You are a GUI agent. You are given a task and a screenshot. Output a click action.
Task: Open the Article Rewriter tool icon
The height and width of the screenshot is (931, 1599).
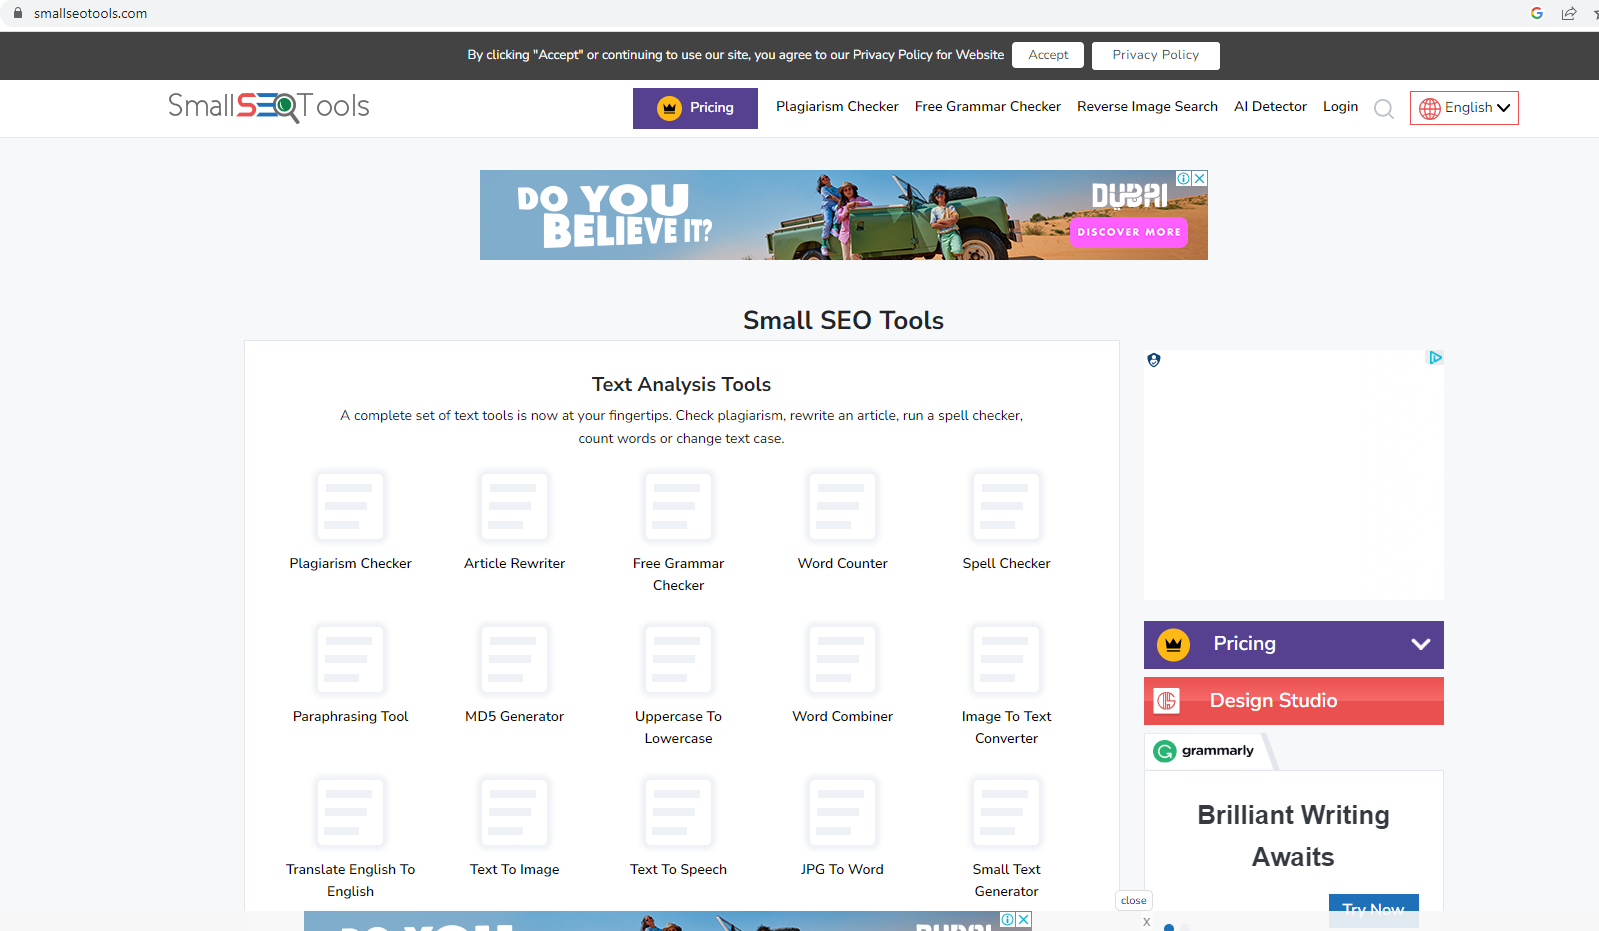(514, 506)
